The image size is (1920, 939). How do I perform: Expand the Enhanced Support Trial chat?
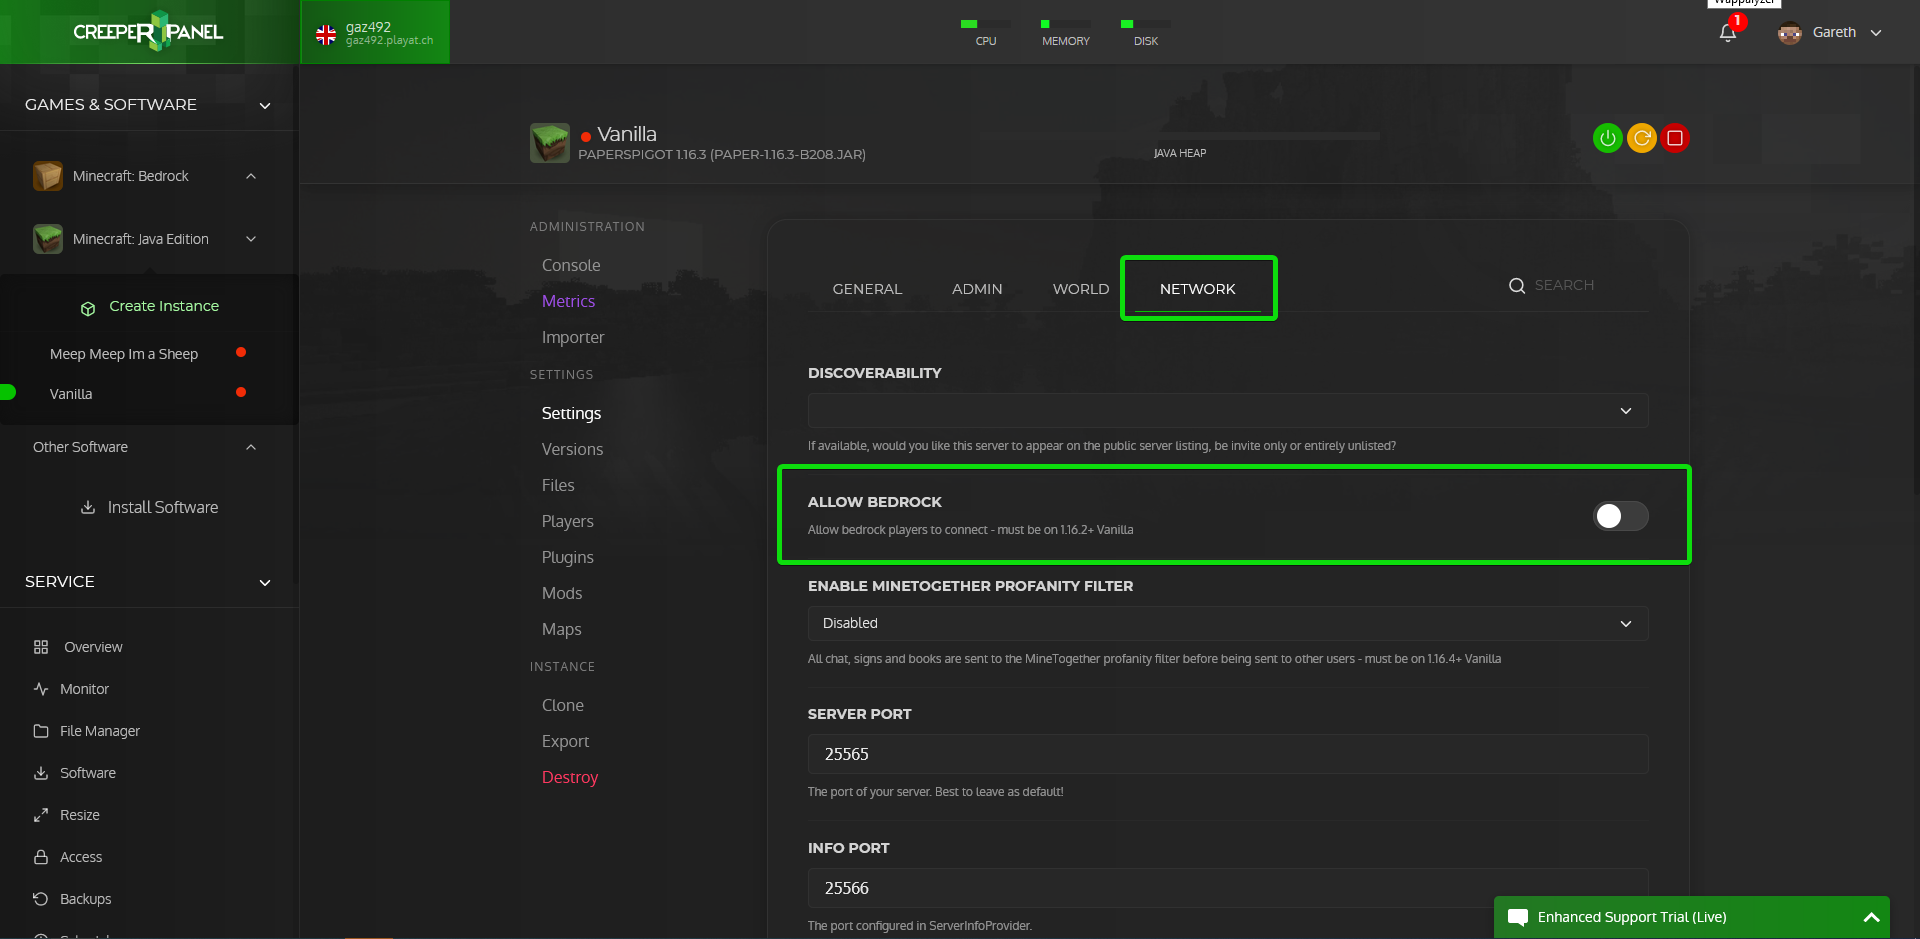[1872, 917]
